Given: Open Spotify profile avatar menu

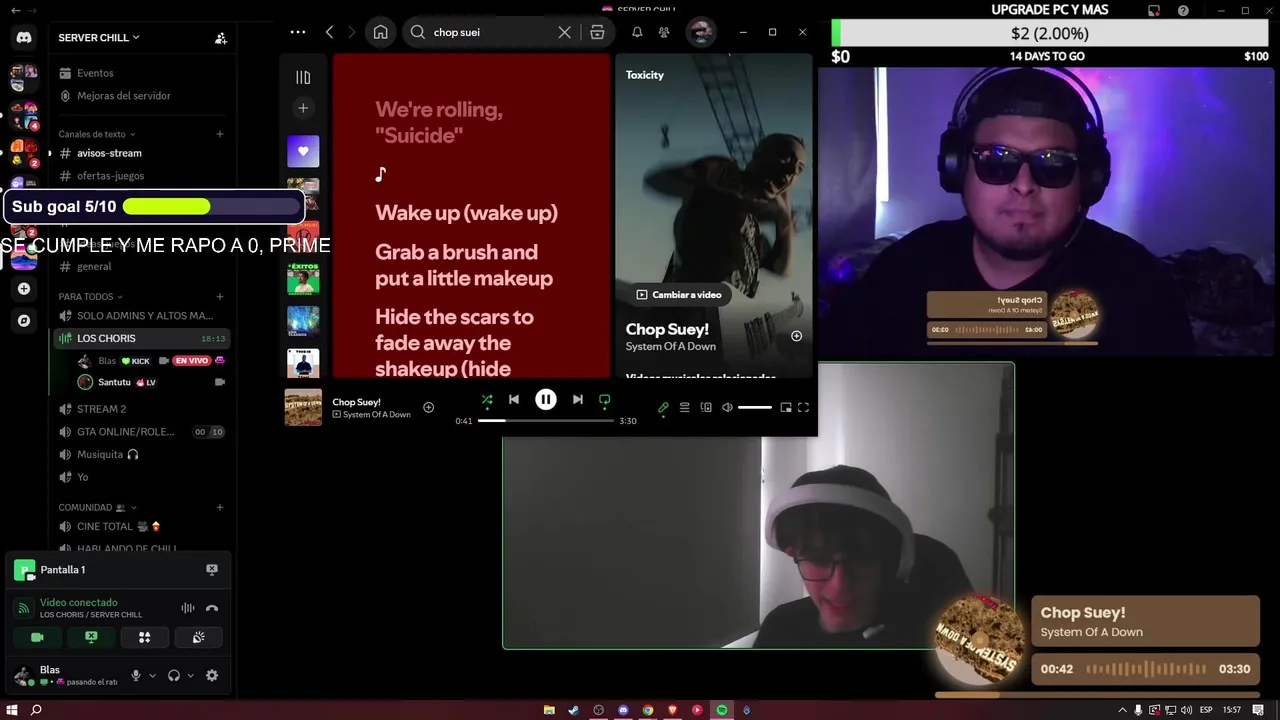Looking at the screenshot, I should click(701, 32).
